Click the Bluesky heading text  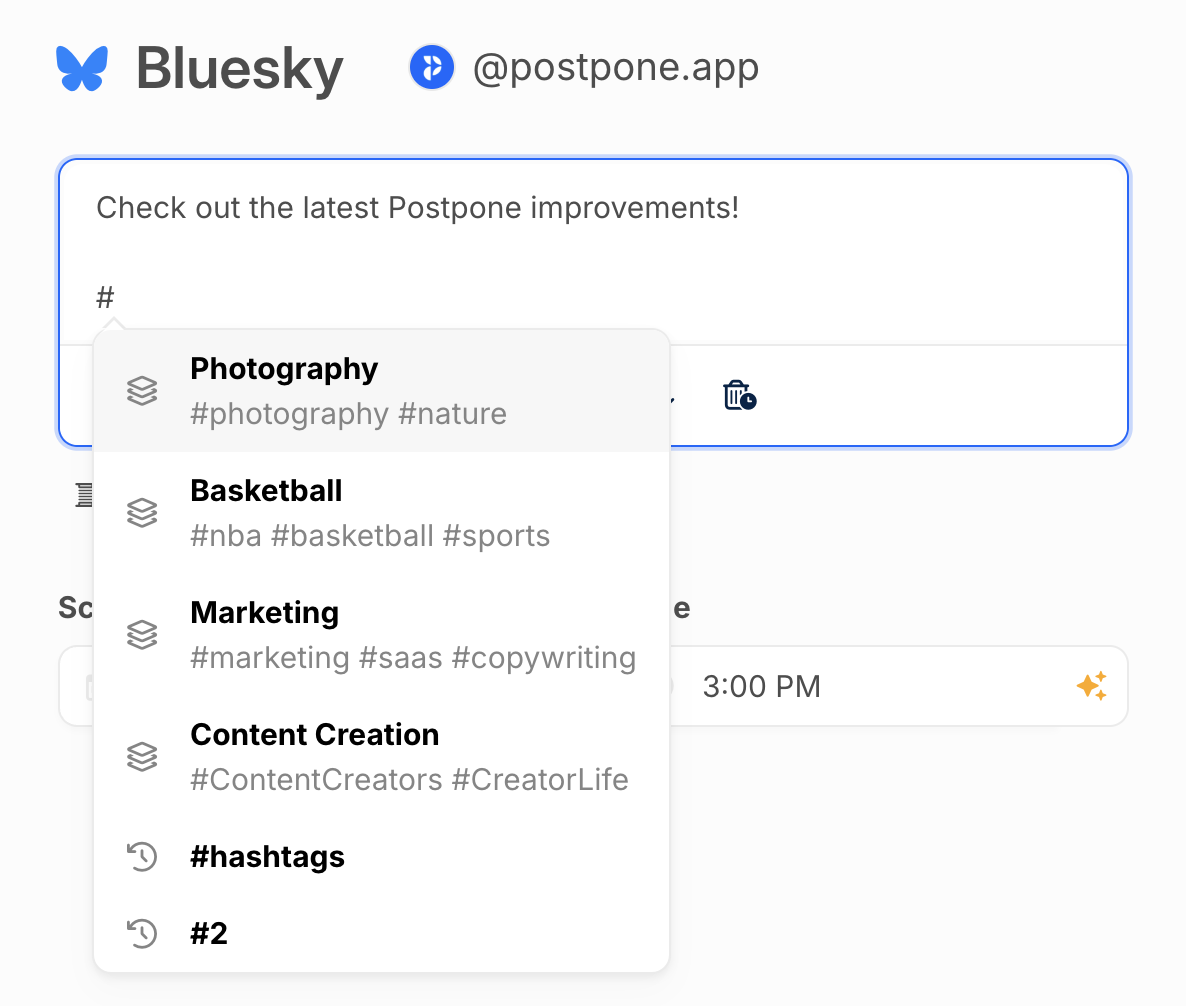pos(240,69)
